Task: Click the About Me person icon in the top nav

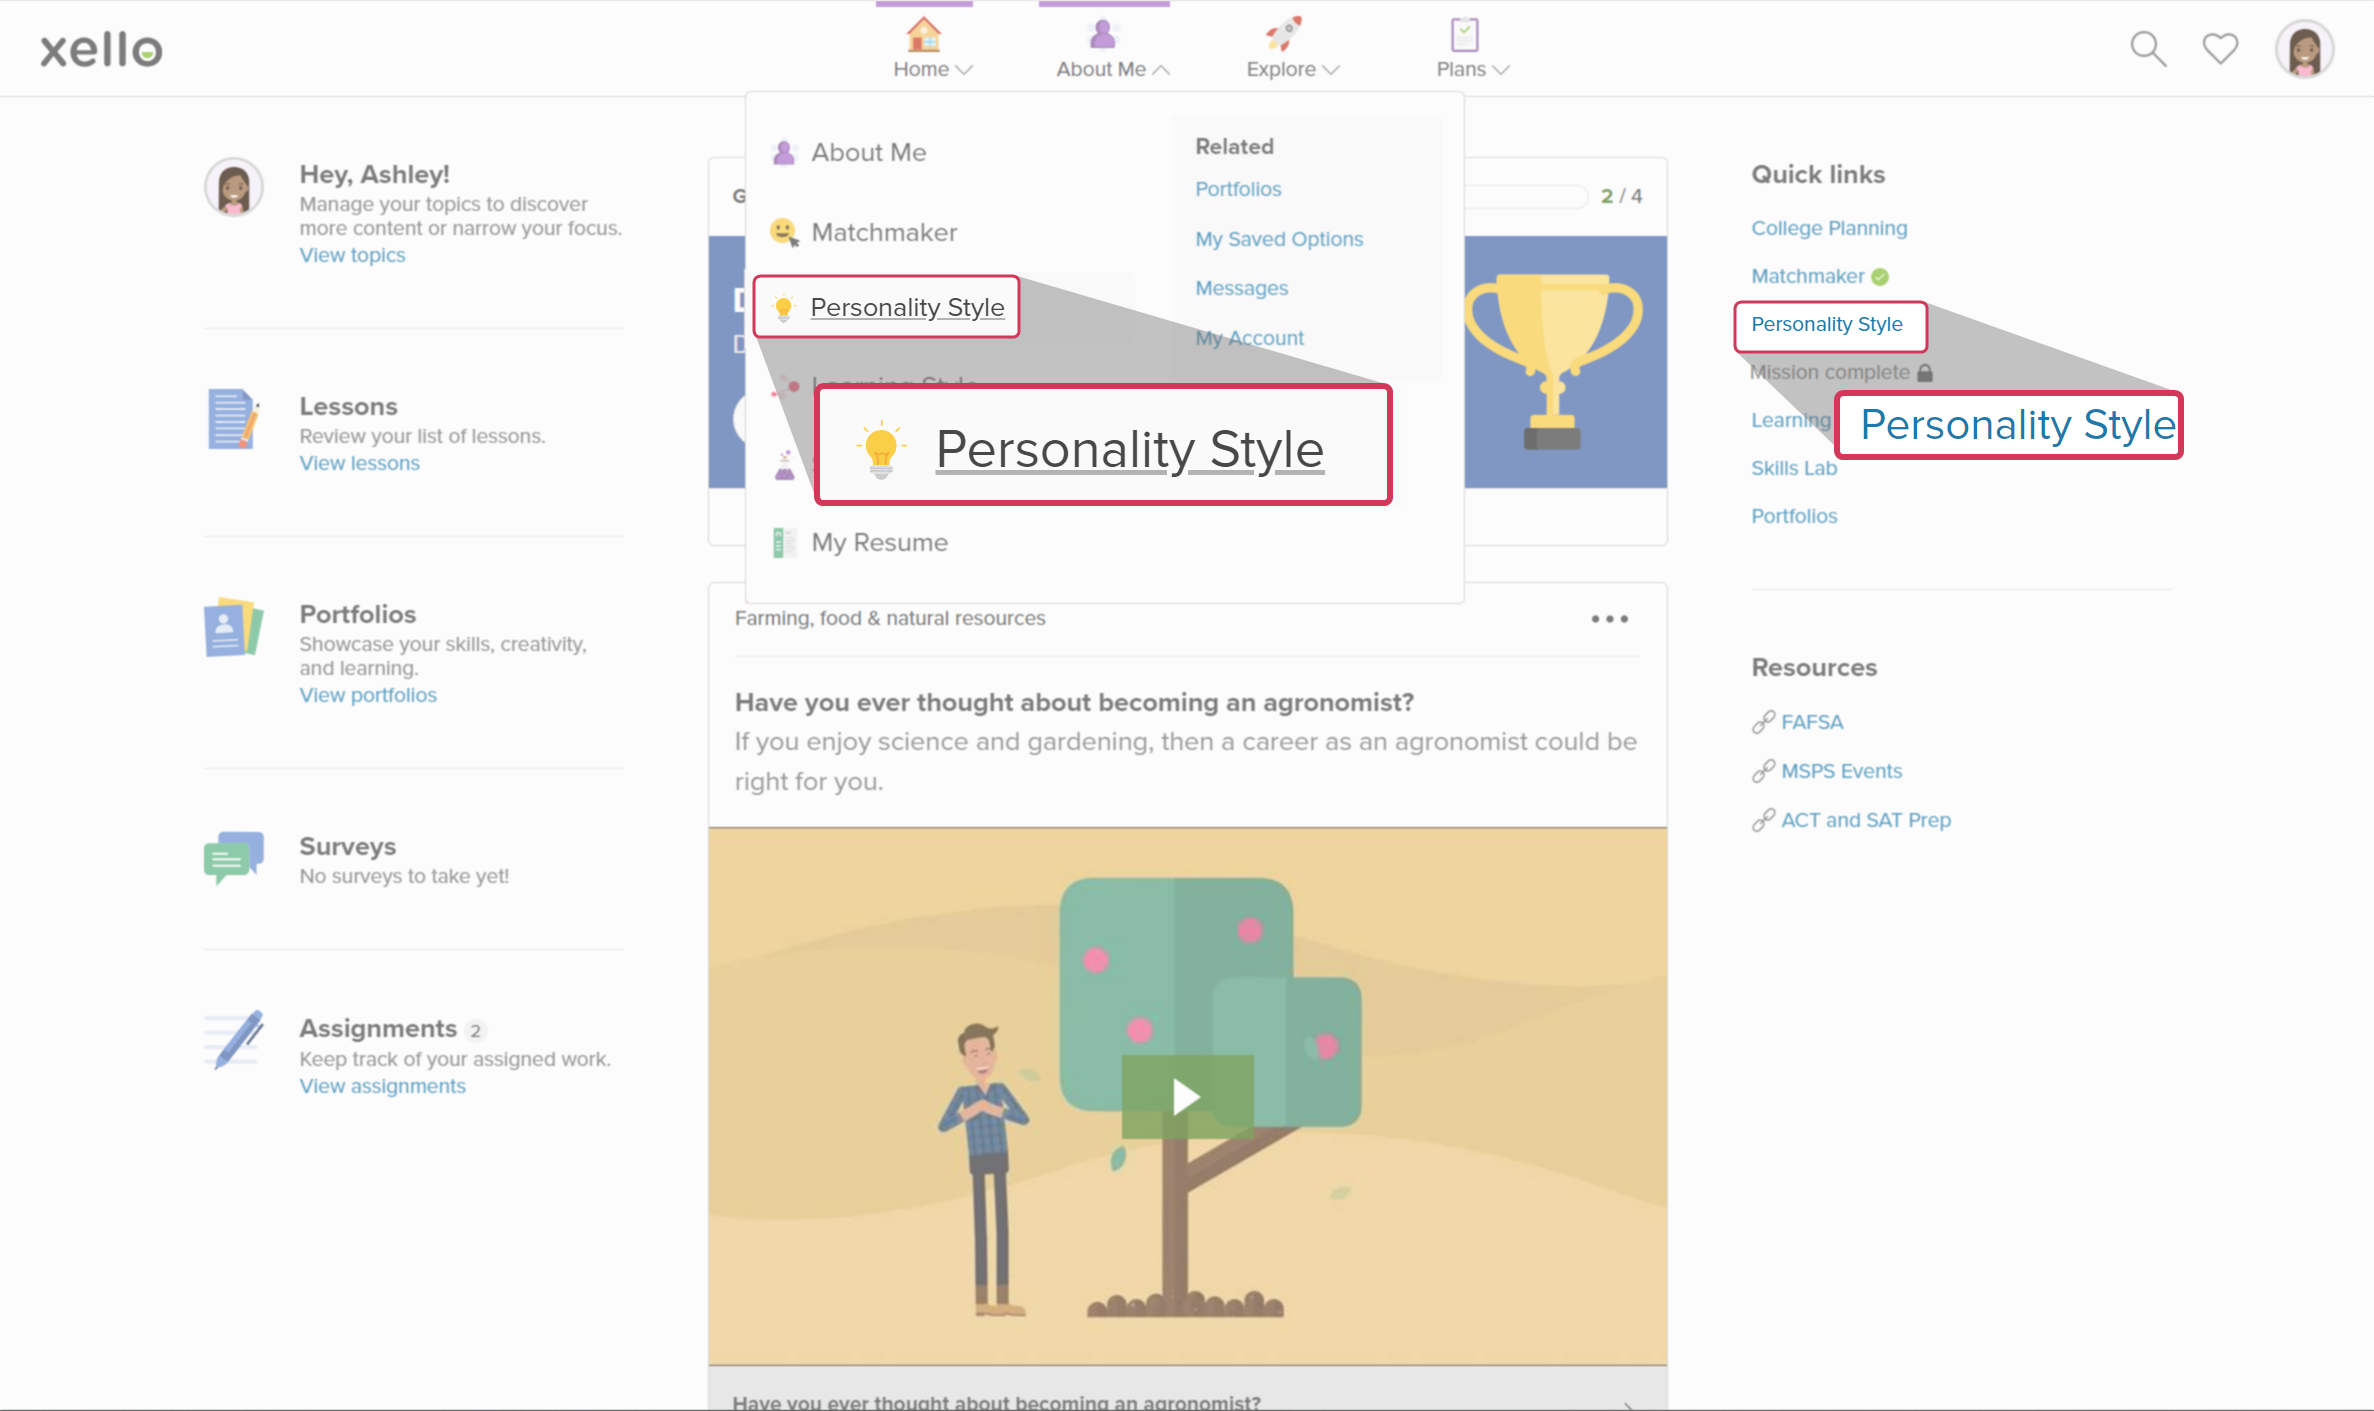Action: click(x=1102, y=34)
